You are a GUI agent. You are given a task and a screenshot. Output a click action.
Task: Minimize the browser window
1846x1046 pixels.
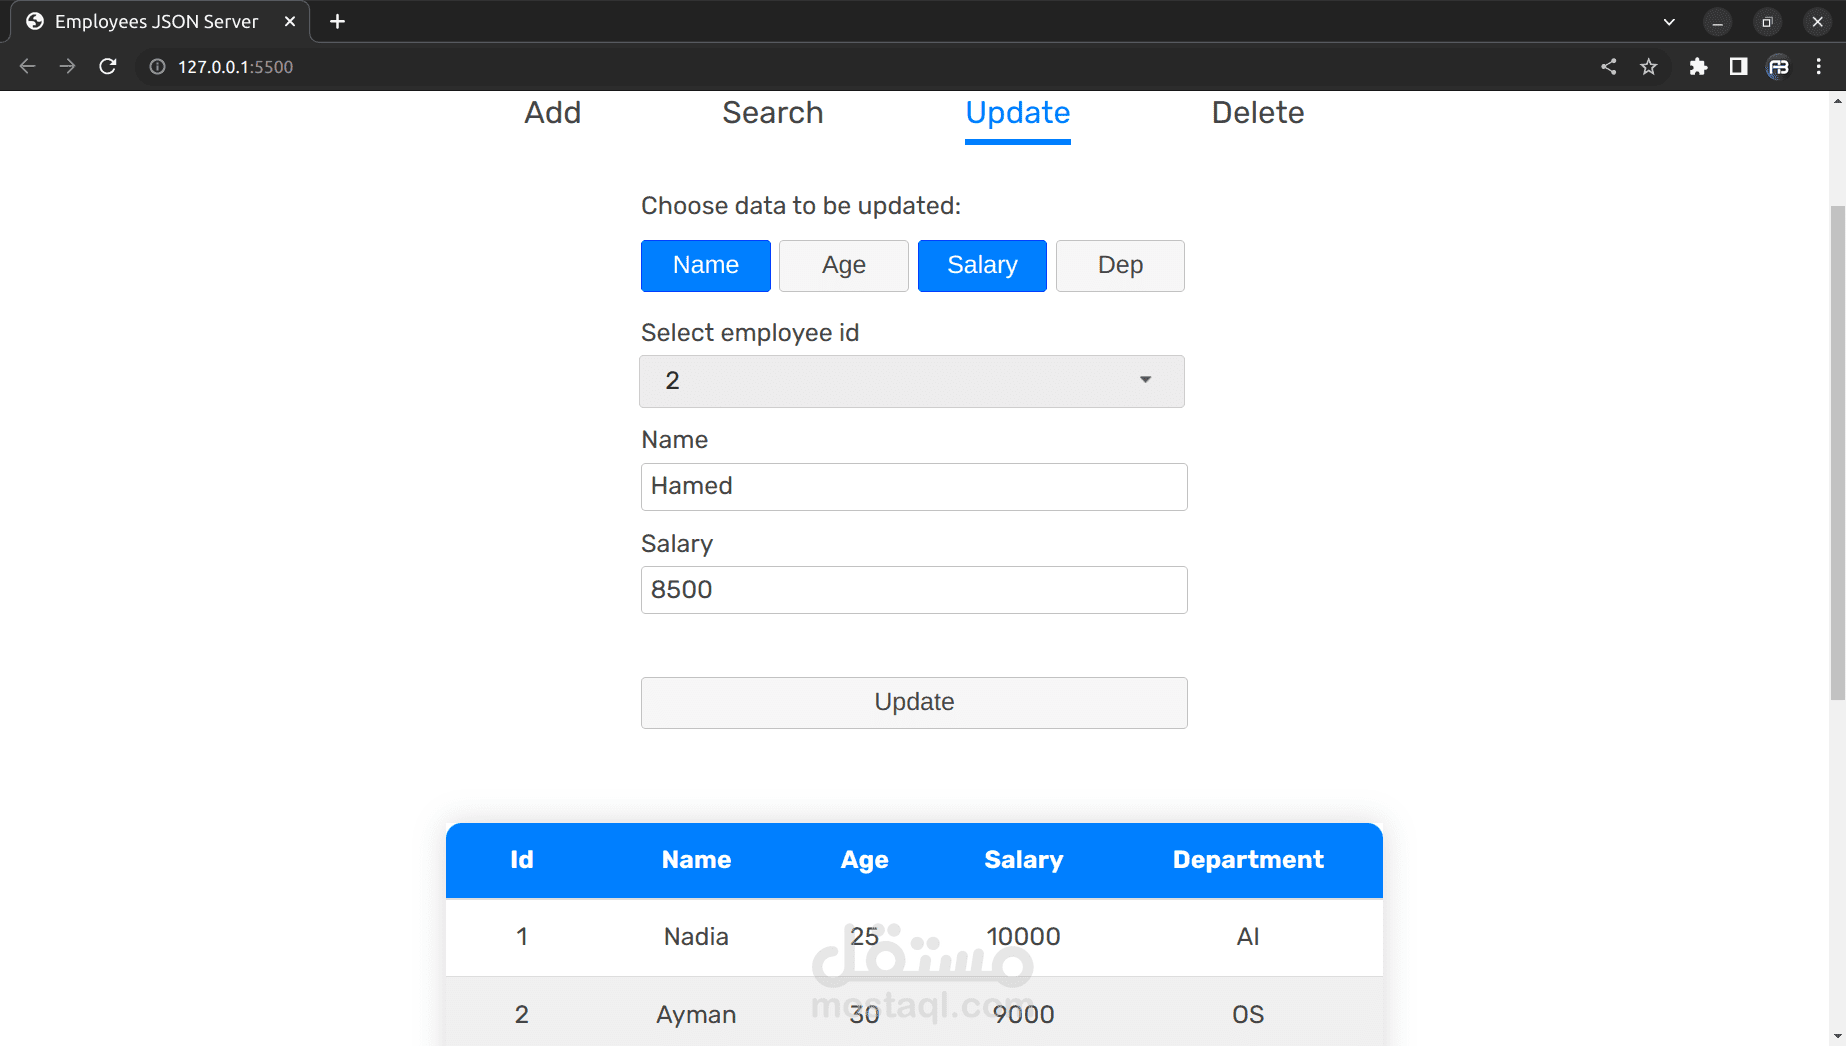point(1717,22)
